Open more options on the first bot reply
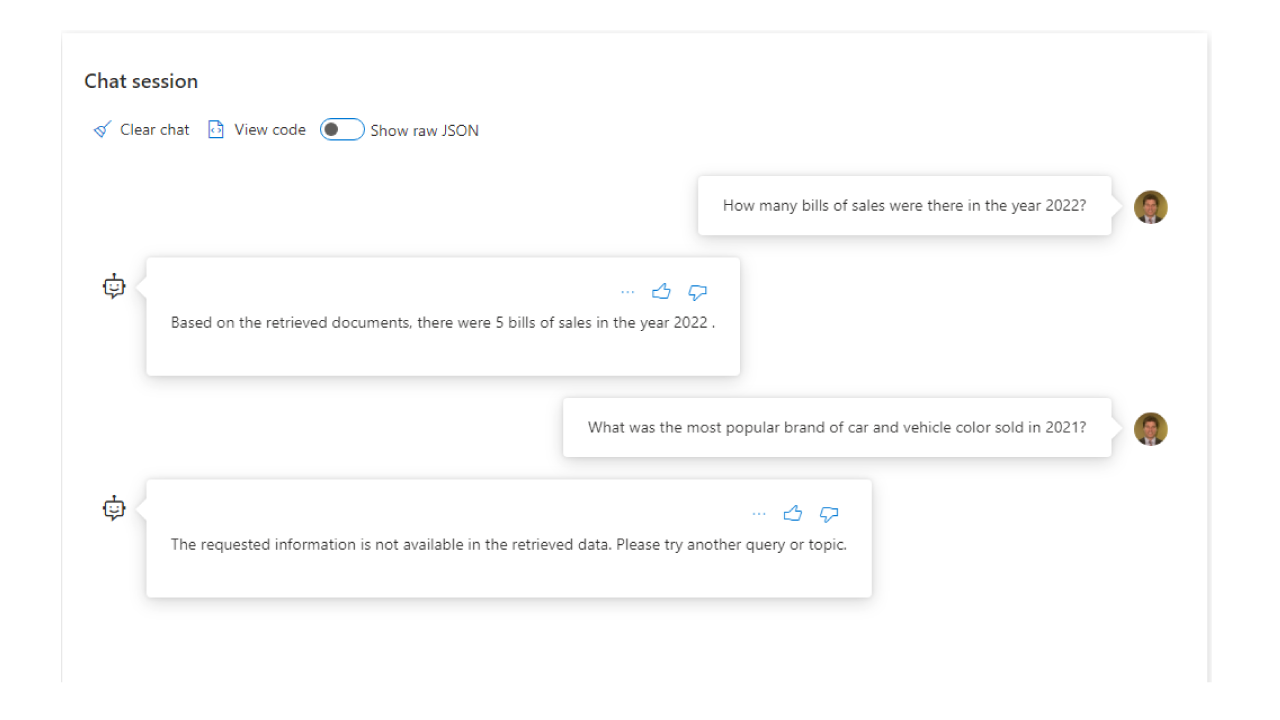This screenshot has height=720, width=1280. tap(628, 292)
